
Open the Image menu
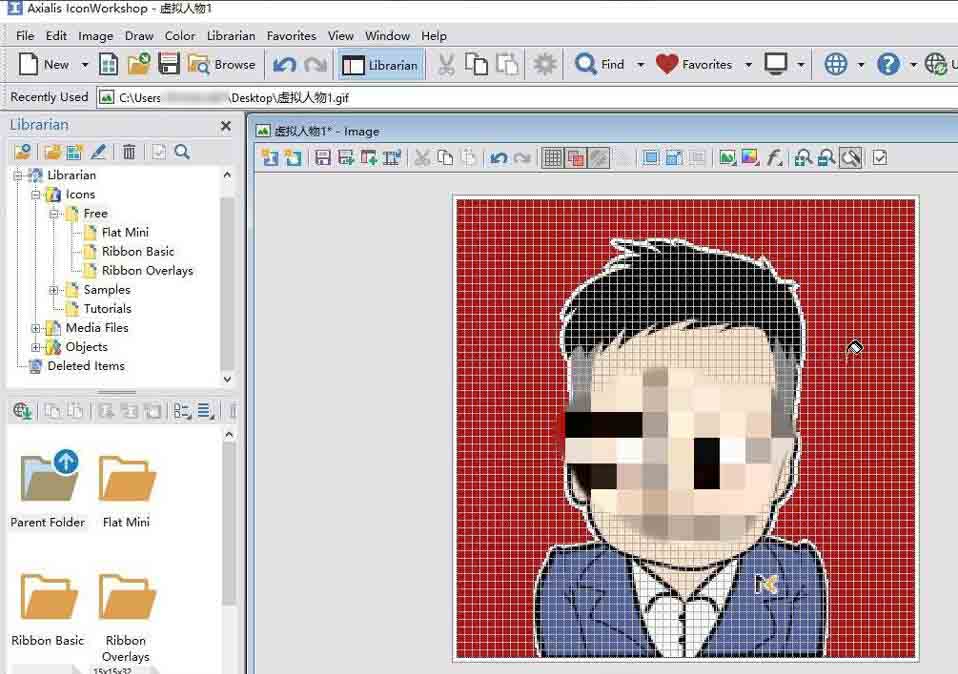point(95,35)
